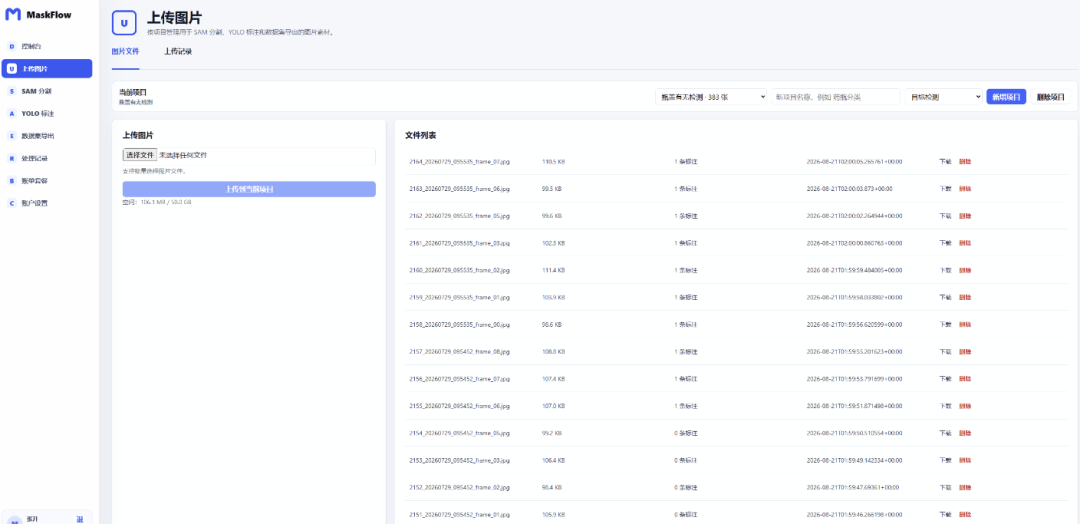
Task: Delete file 2153 frame_03.jpg
Action: [x=964, y=461]
